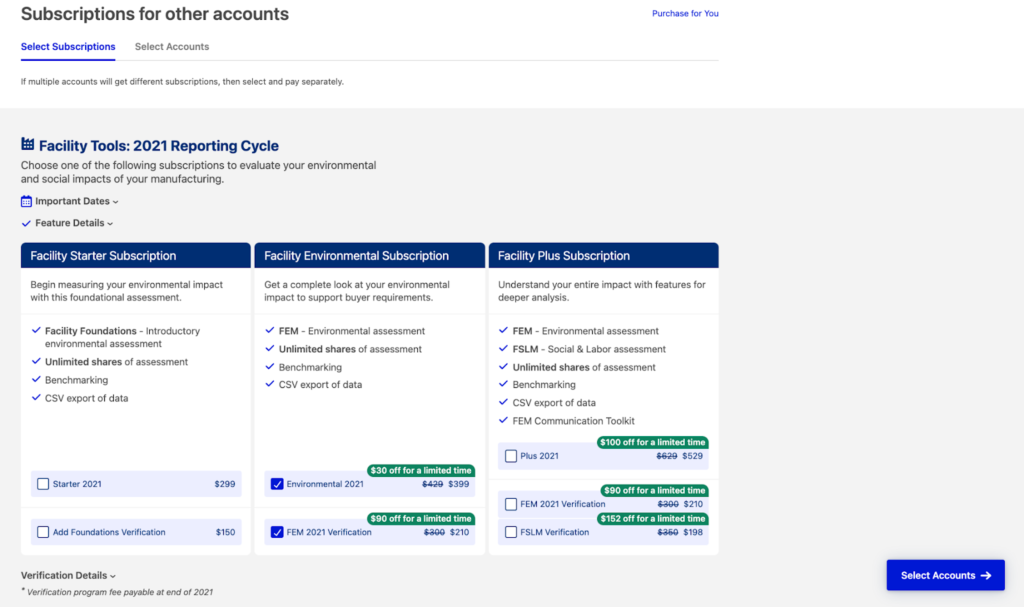Switch to the Select Accounts tab
The image size is (1024, 607).
coord(172,47)
